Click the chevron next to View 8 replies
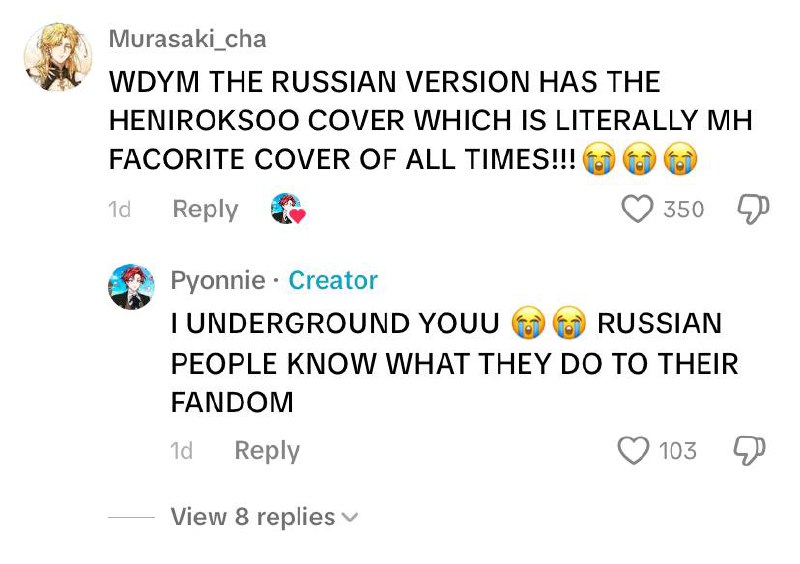The height and width of the screenshot is (564, 800). click(x=349, y=518)
